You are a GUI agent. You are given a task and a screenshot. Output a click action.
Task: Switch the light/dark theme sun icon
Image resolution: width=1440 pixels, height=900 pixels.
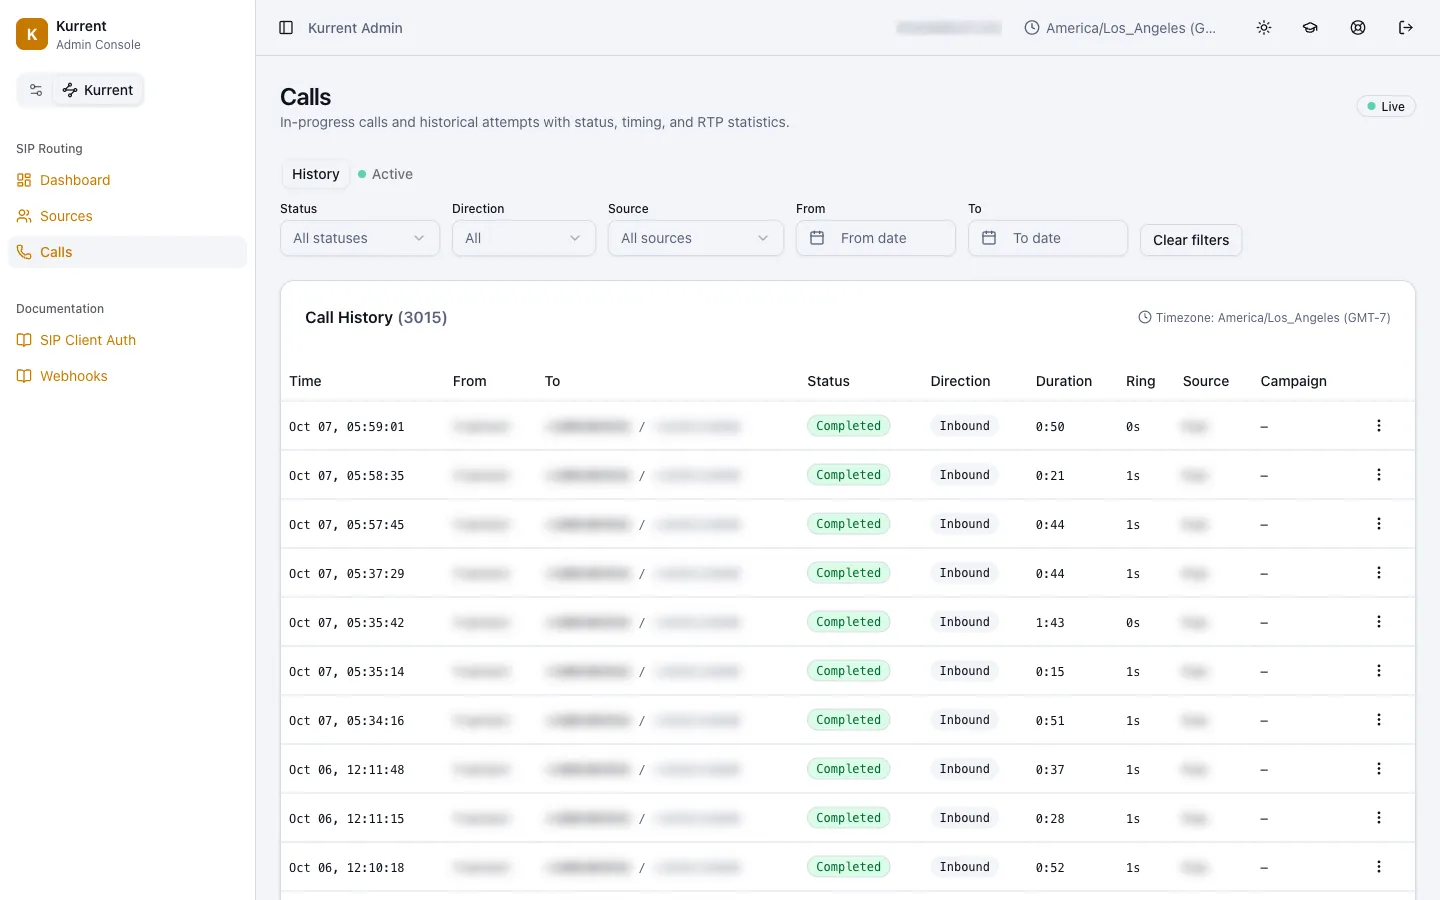tap(1264, 28)
